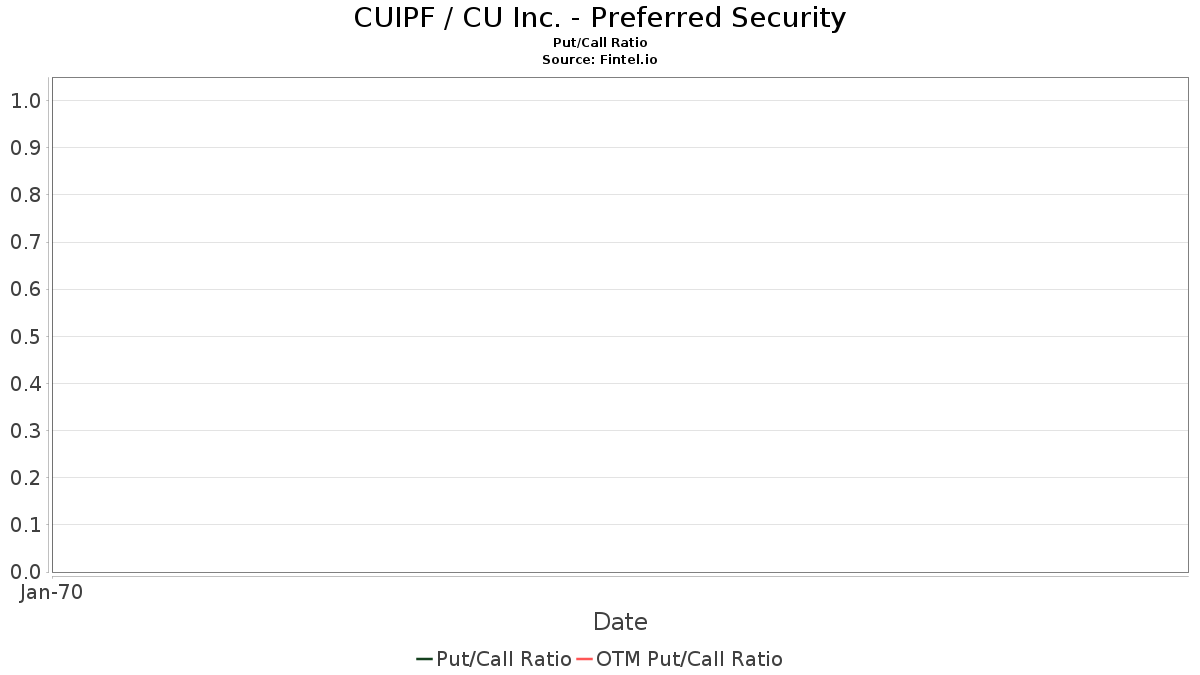Click the 0.6 y-axis tick label

point(25,290)
